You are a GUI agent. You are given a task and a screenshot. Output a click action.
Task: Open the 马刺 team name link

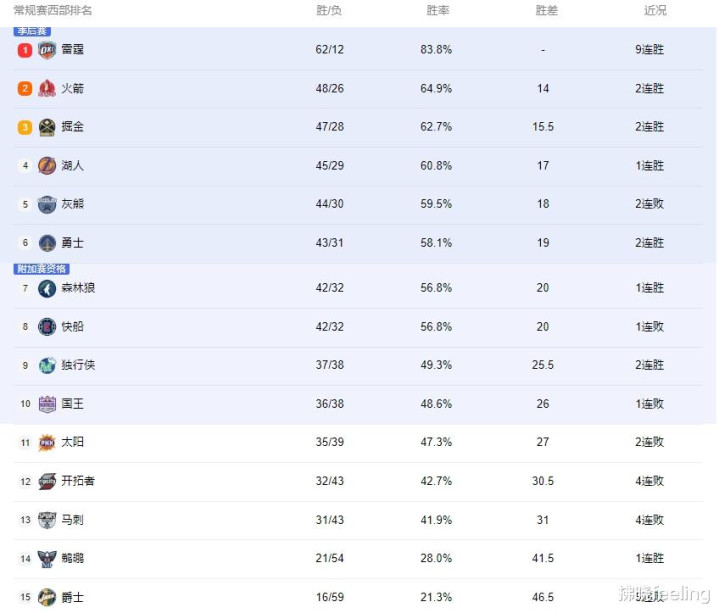[x=72, y=519]
